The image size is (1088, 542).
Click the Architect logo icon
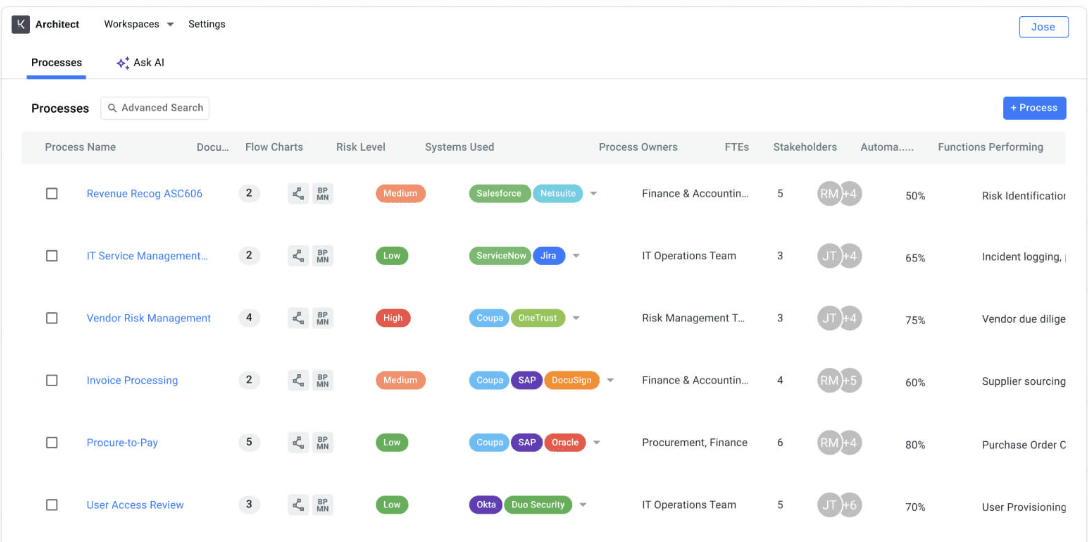click(x=21, y=24)
